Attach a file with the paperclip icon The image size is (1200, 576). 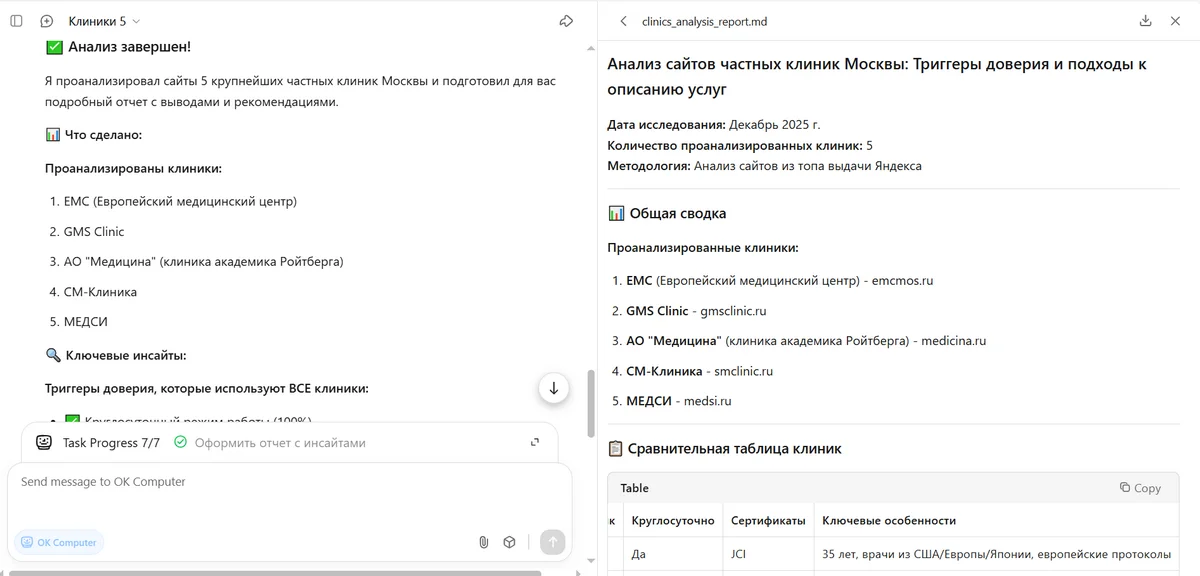(483, 542)
